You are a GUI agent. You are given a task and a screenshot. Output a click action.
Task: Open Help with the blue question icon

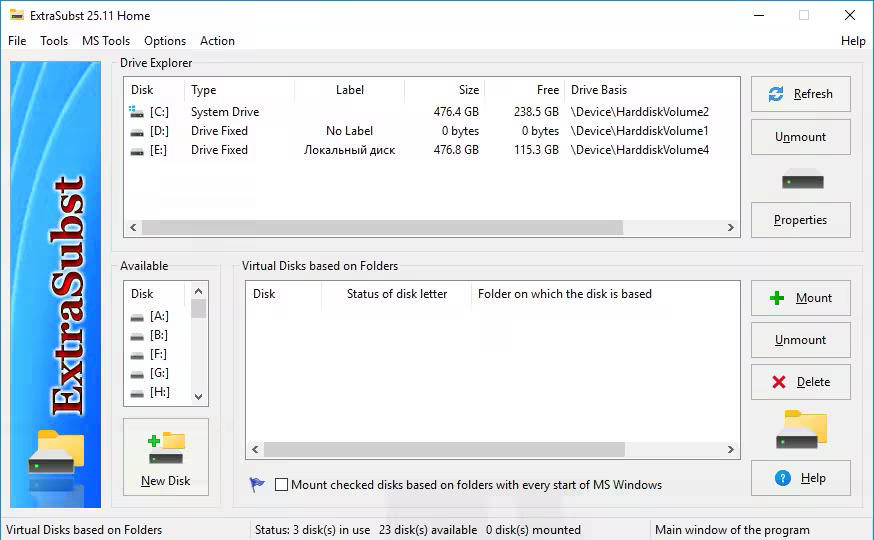800,478
